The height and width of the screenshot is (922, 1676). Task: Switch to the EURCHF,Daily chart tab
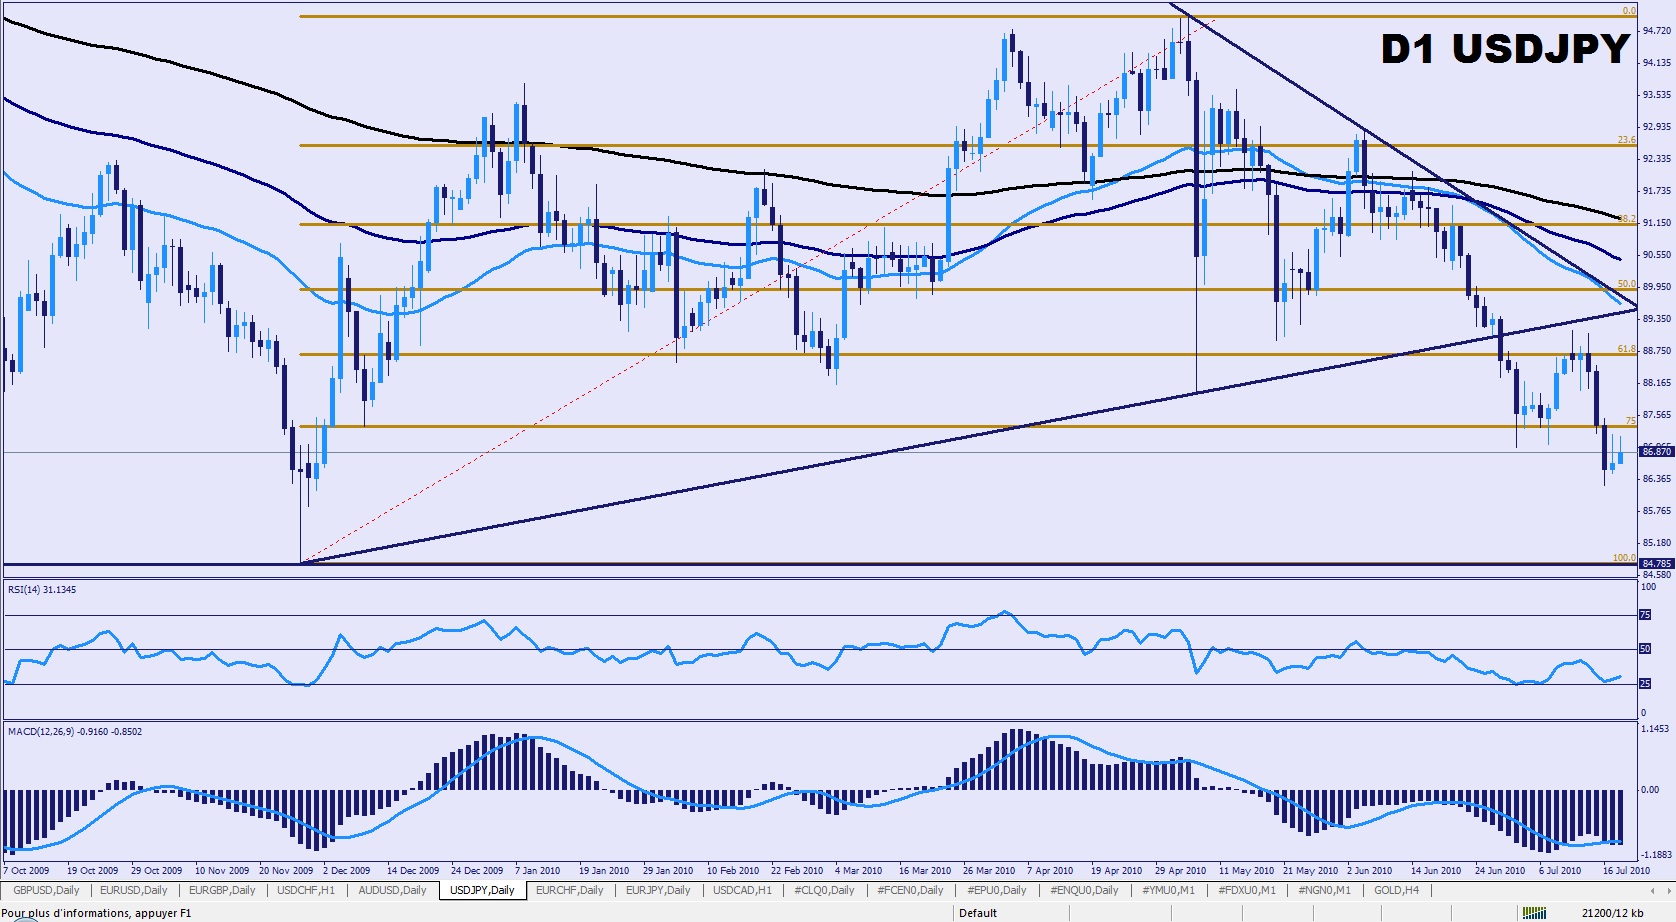[570, 890]
